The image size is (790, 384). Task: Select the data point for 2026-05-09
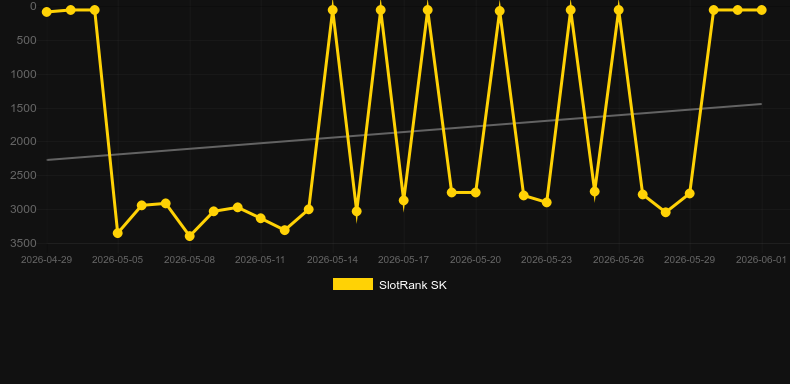pos(214,211)
